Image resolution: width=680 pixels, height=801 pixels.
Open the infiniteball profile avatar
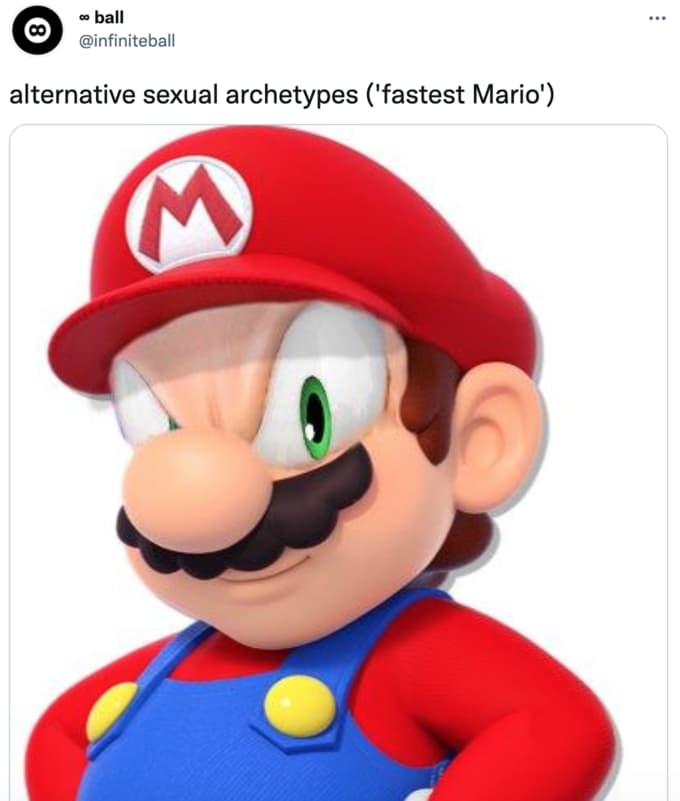click(x=37, y=30)
